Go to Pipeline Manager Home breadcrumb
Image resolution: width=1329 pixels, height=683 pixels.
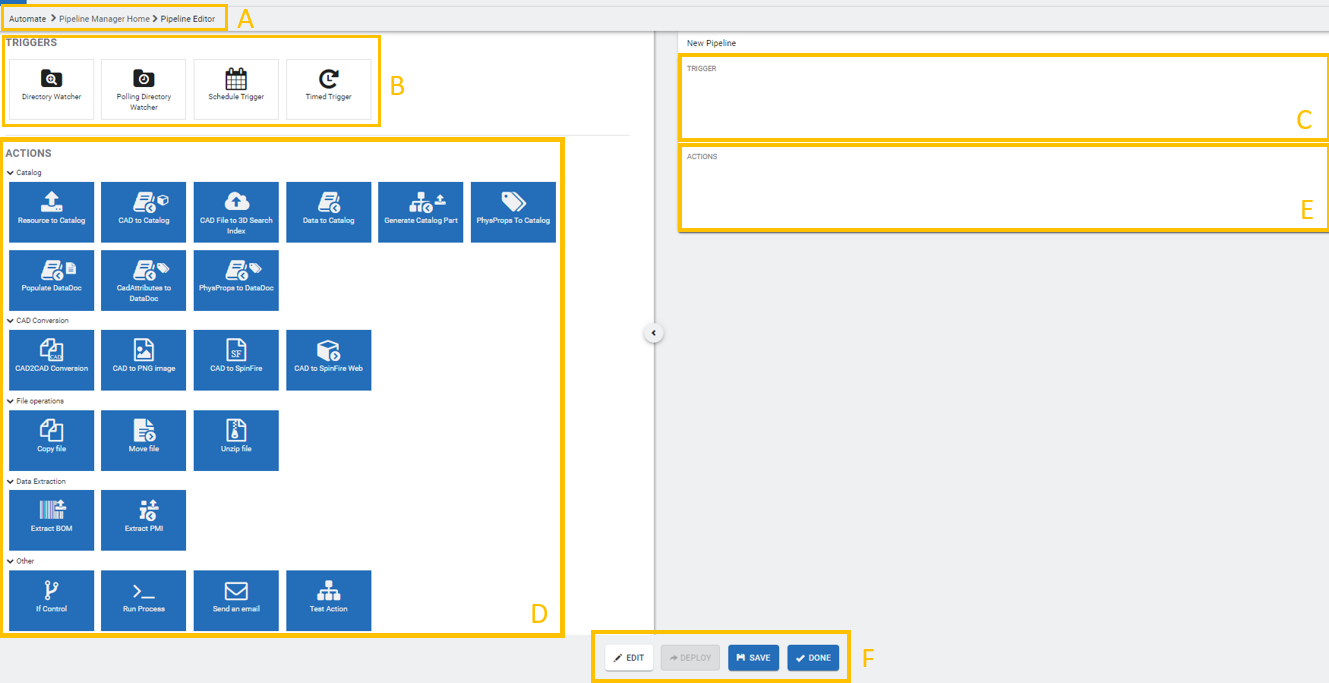103,19
